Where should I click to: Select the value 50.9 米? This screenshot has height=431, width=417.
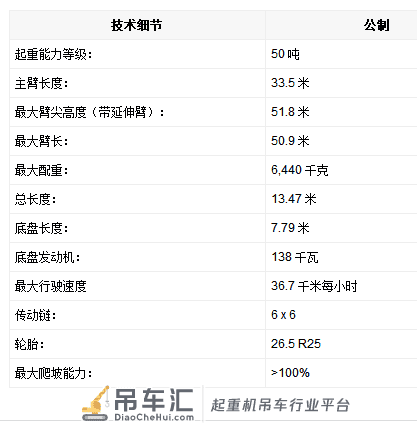pos(290,141)
